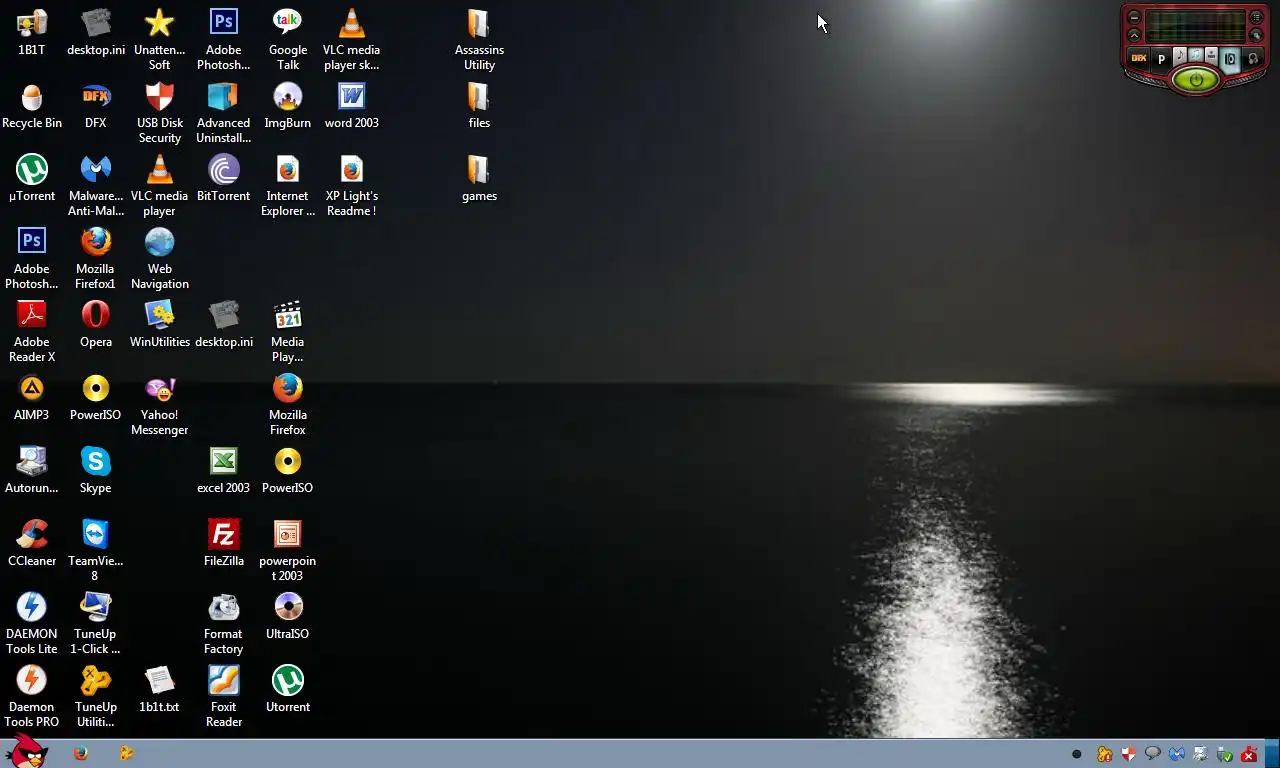The height and width of the screenshot is (768, 1280).
Task: Select the Malwarebytes Anti-Malware shortcut
Action: 96,186
